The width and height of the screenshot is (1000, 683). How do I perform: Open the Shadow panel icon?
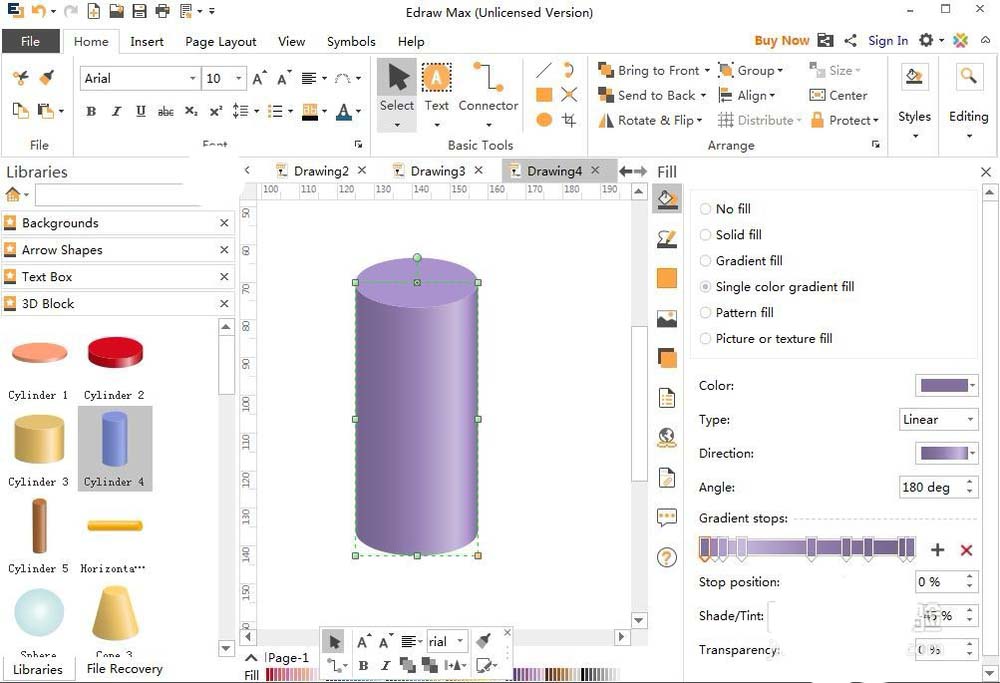667,278
